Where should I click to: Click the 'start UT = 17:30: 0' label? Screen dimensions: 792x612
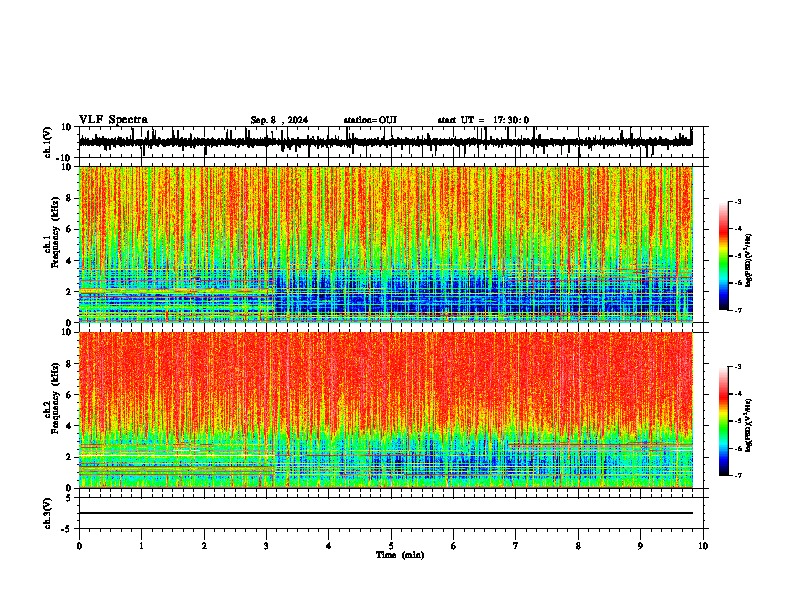(x=483, y=120)
